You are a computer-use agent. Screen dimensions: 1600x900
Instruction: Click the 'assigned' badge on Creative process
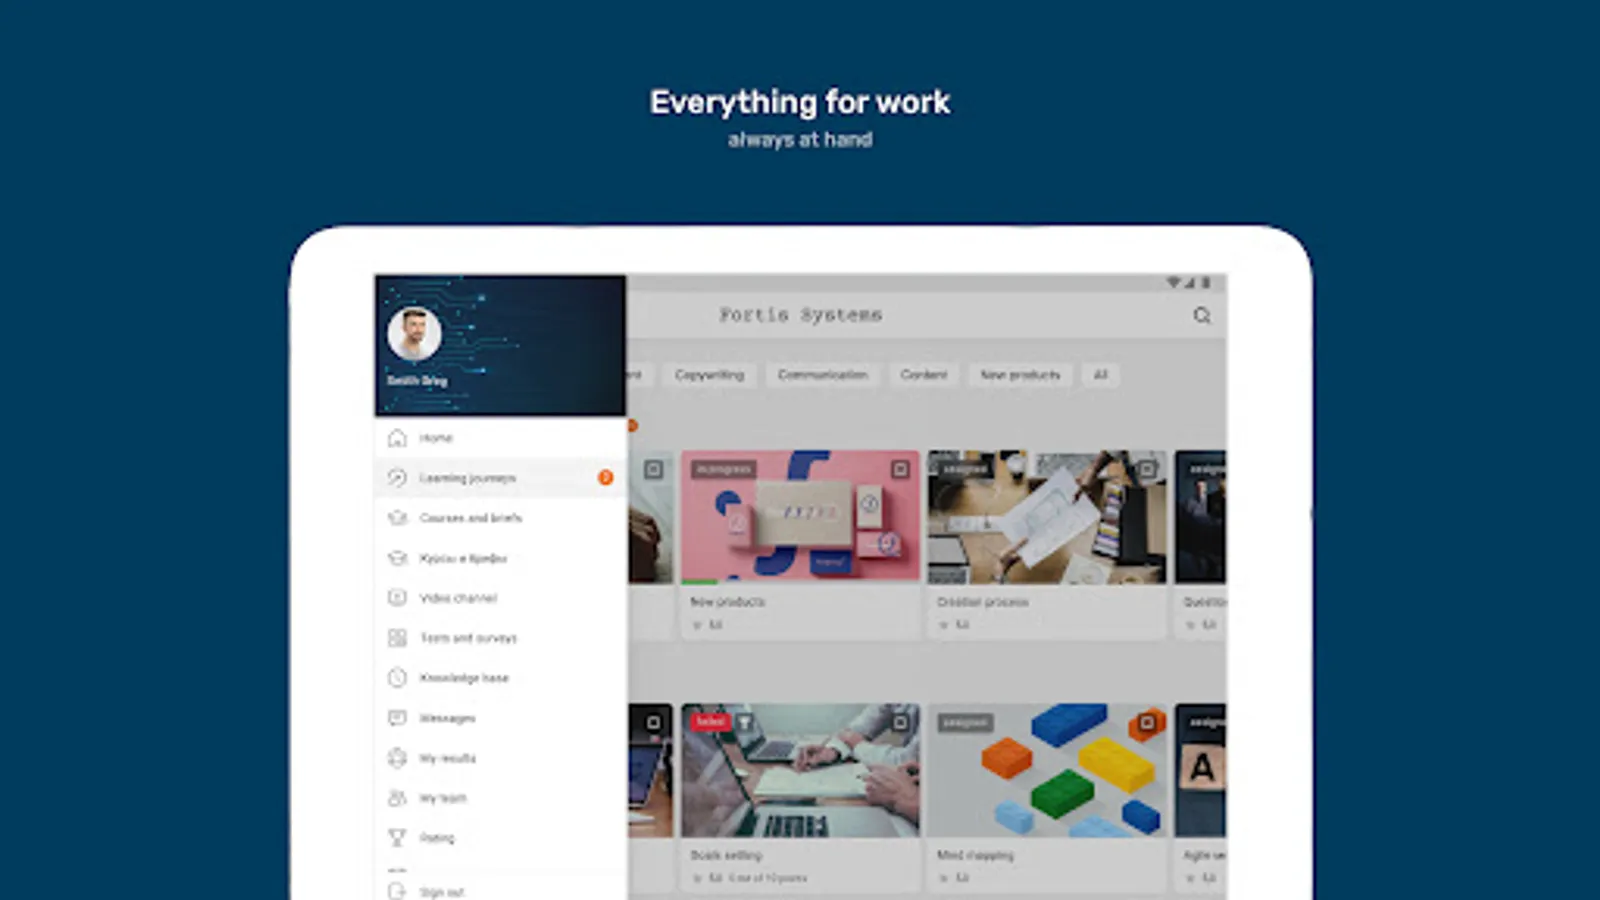click(965, 469)
